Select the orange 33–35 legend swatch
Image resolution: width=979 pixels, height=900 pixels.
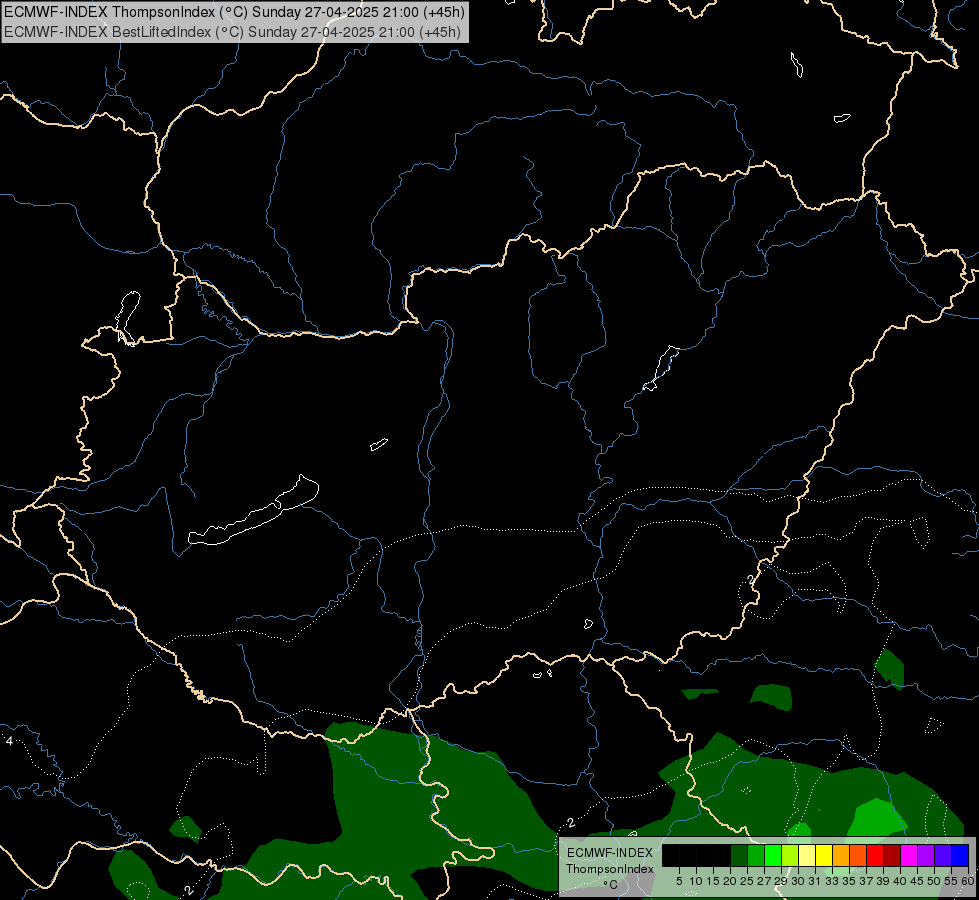coord(841,855)
